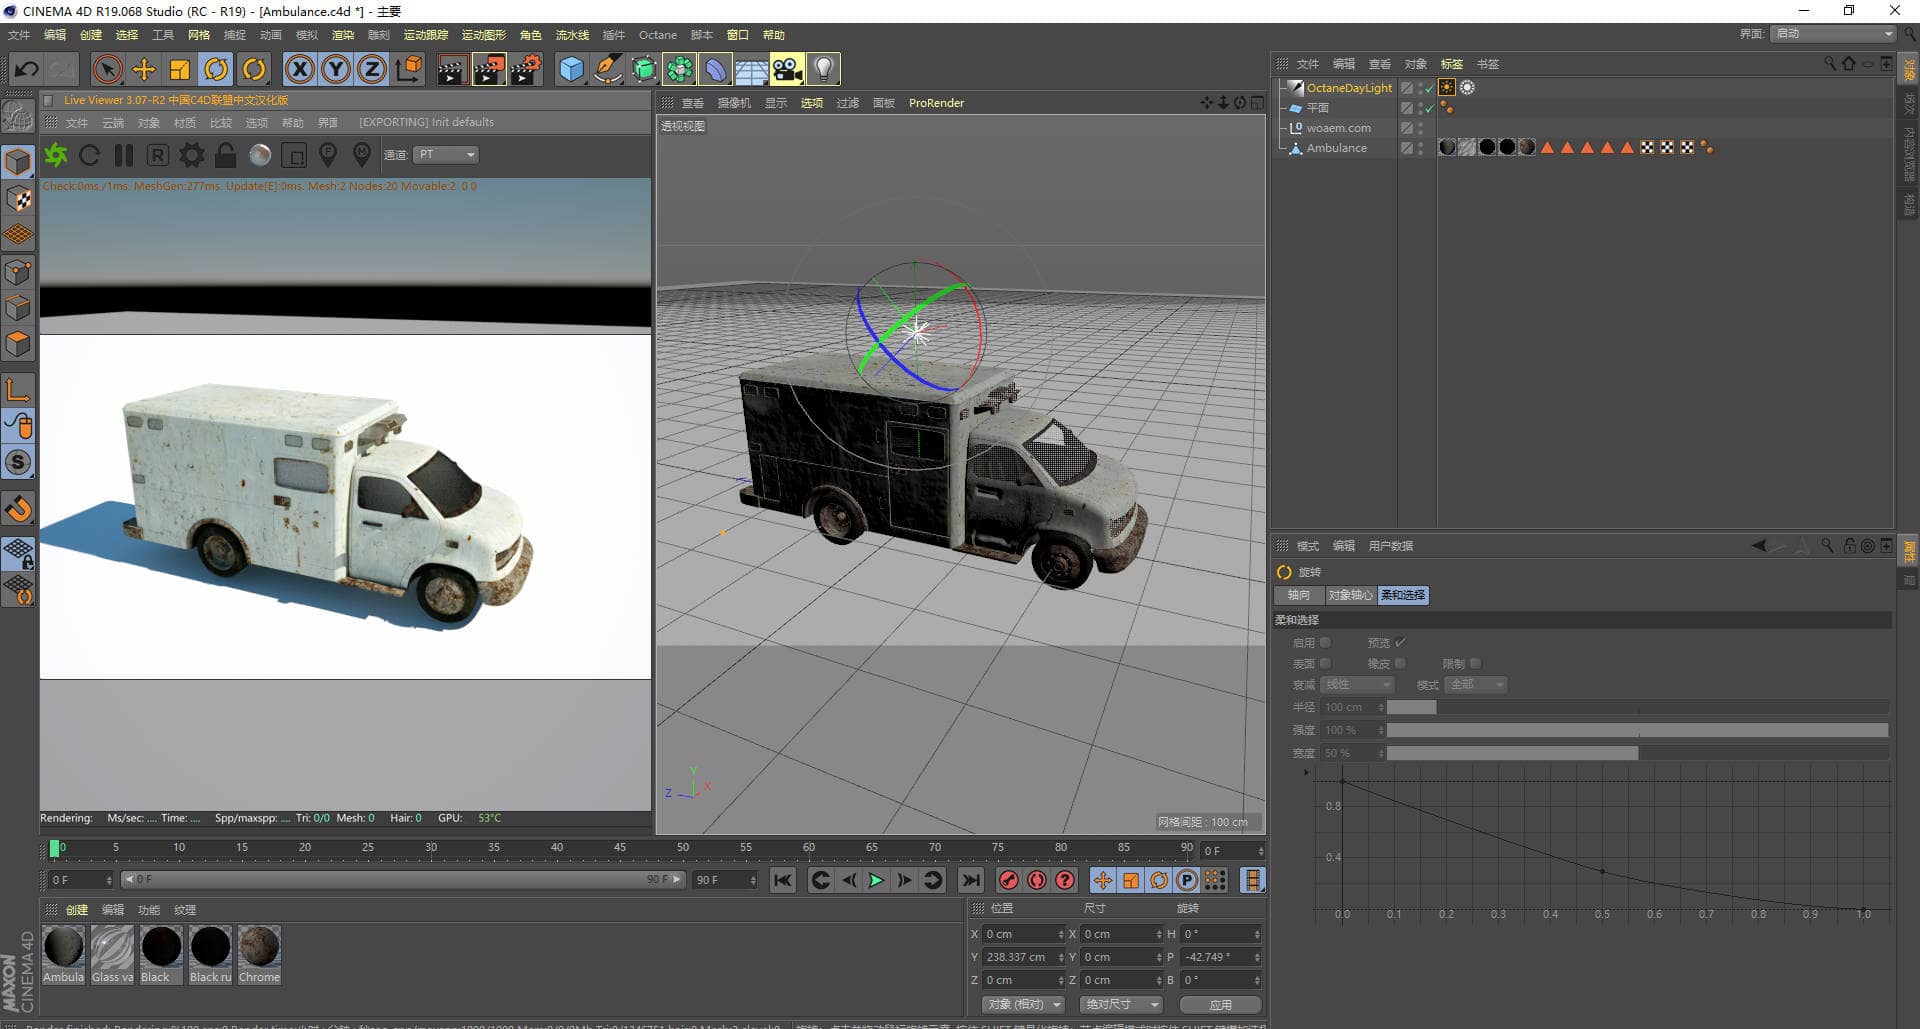1920x1029 pixels.
Task: Toggle 启用 soft selection checkbox
Action: pos(1325,643)
